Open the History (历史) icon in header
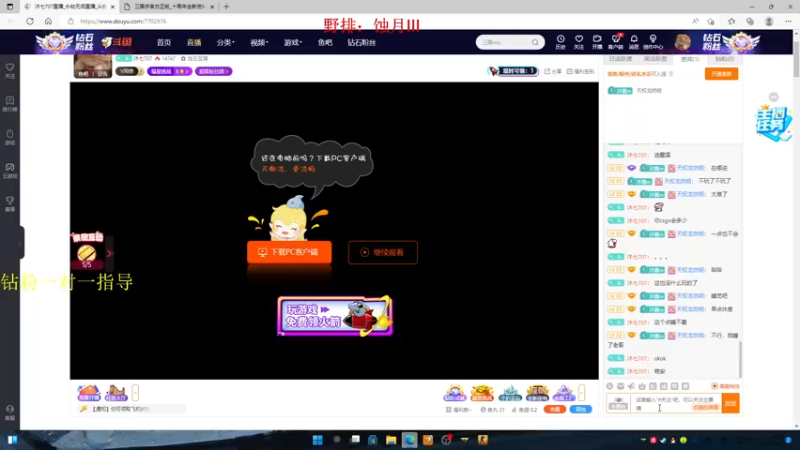 (560, 42)
